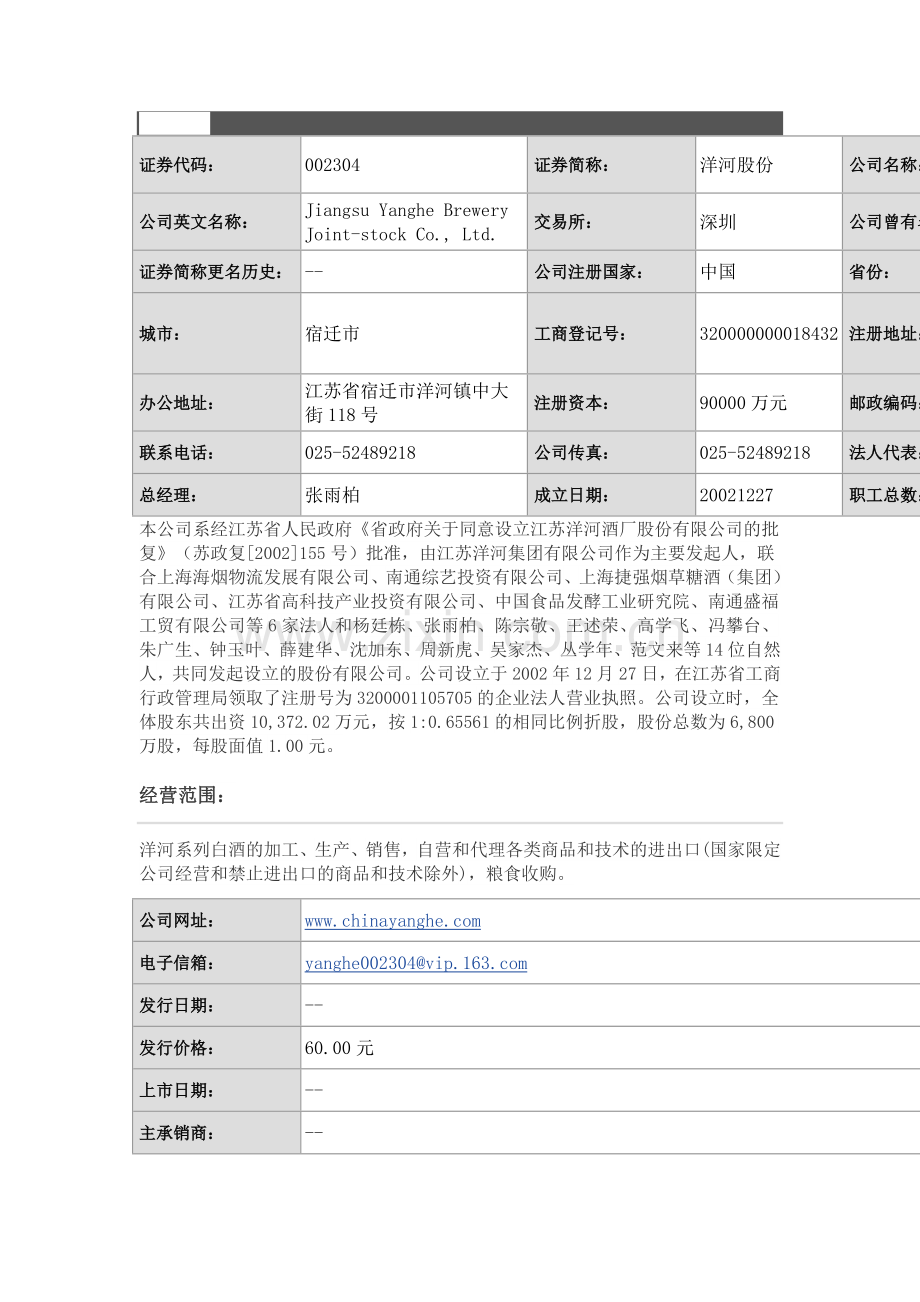This screenshot has height=1302, width=920.
Task: Click the 总经理 label cell
Action: pos(216,495)
